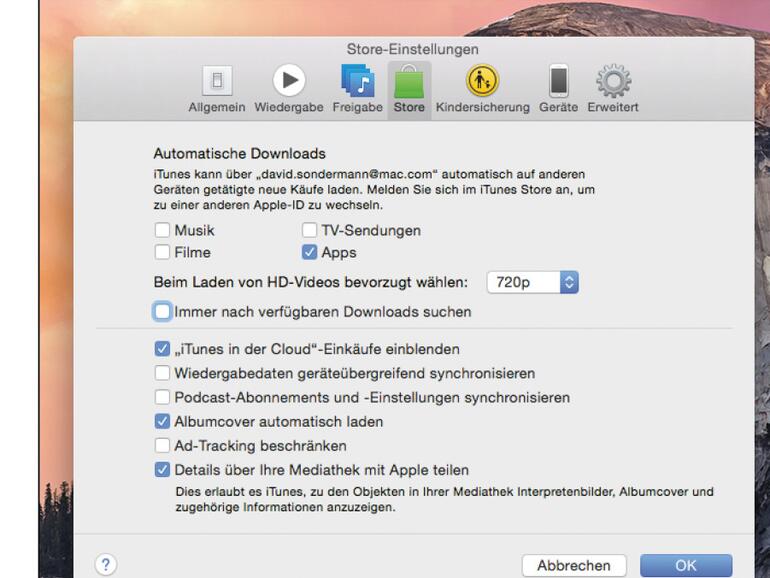Open the 720p HD video dropdown
770x578 pixels.
click(533, 282)
